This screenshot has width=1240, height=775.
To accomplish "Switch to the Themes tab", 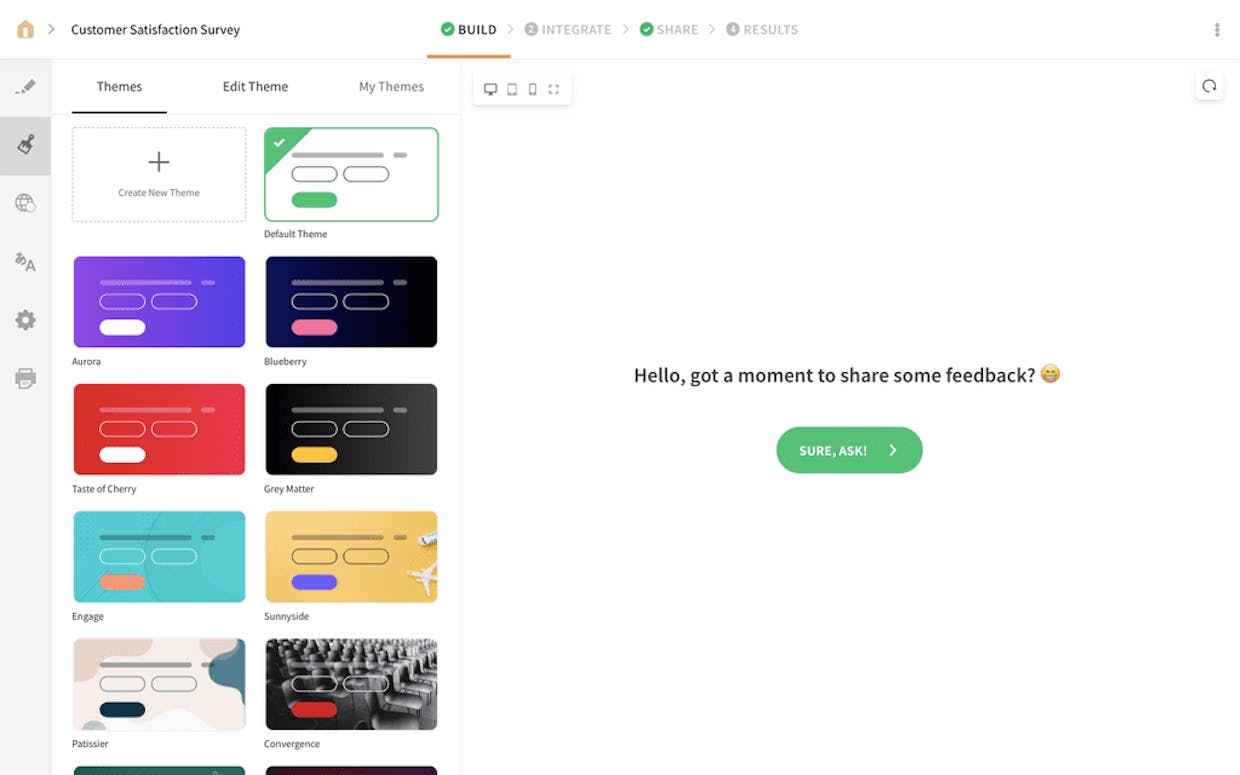I will (x=119, y=87).
